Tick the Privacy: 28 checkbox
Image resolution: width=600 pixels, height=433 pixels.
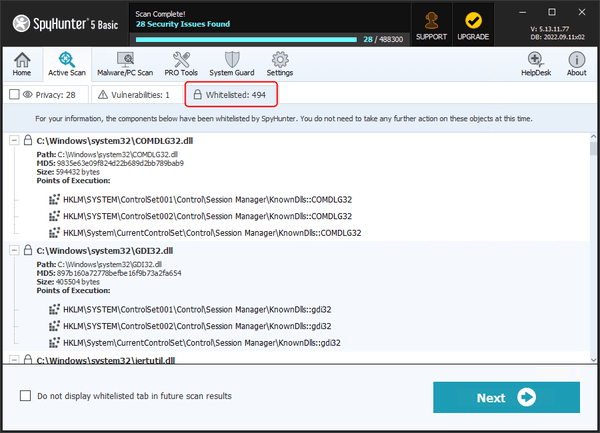coord(14,94)
